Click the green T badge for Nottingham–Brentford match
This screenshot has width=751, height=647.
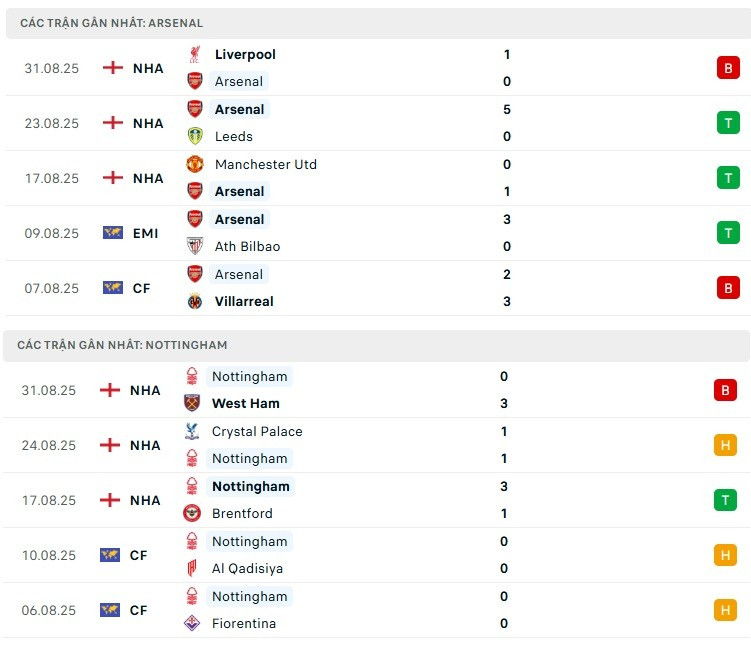pyautogui.click(x=725, y=500)
